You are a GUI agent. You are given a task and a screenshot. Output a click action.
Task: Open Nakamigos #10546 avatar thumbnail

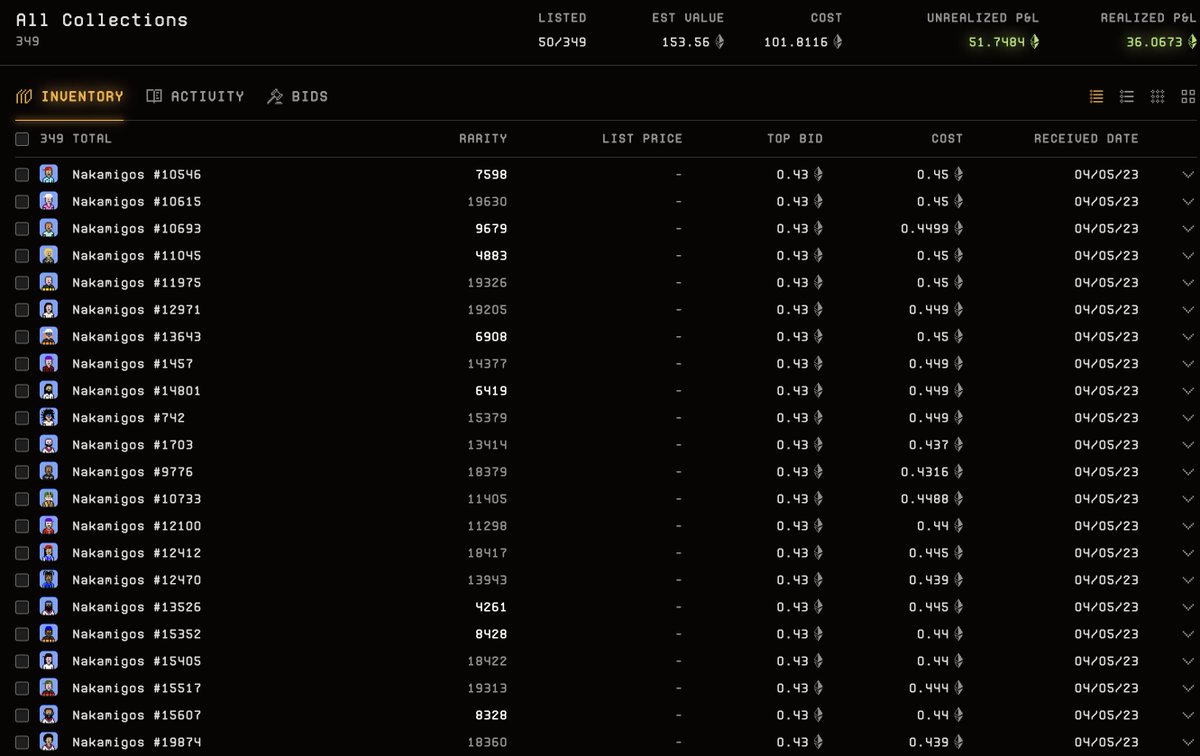click(48, 174)
